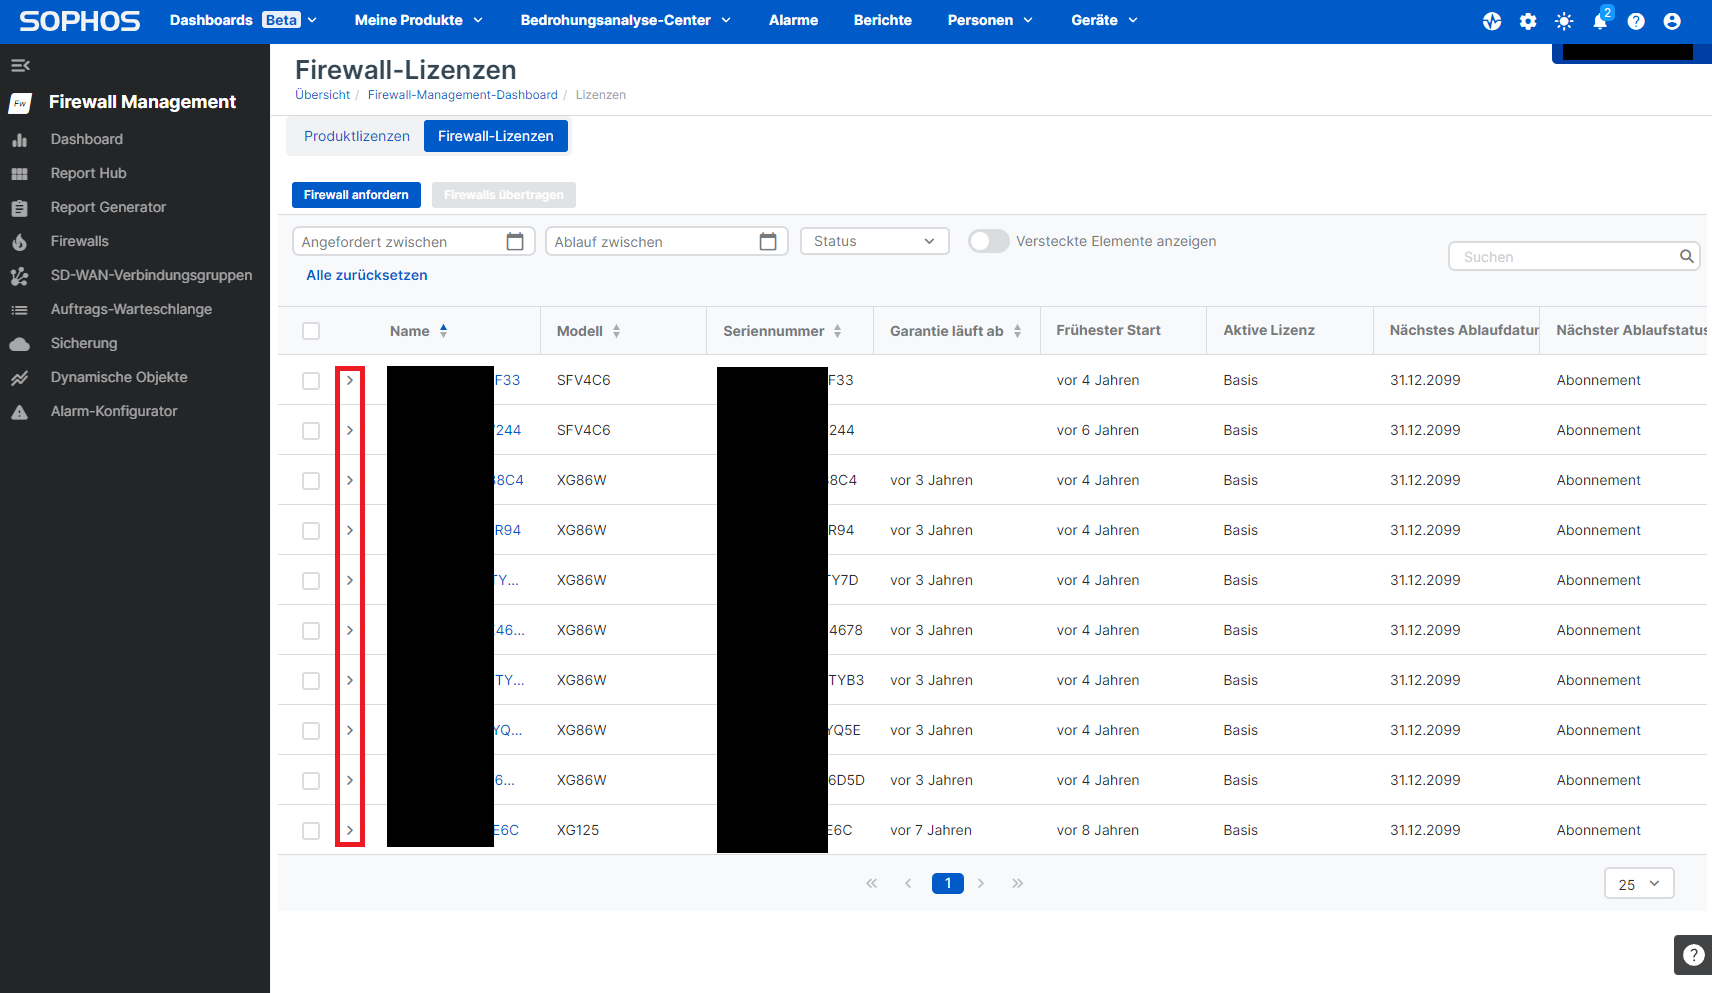This screenshot has height=993, width=1712.
Task: Toggle Versteckte Elemente anzeigen switch
Action: [988, 241]
